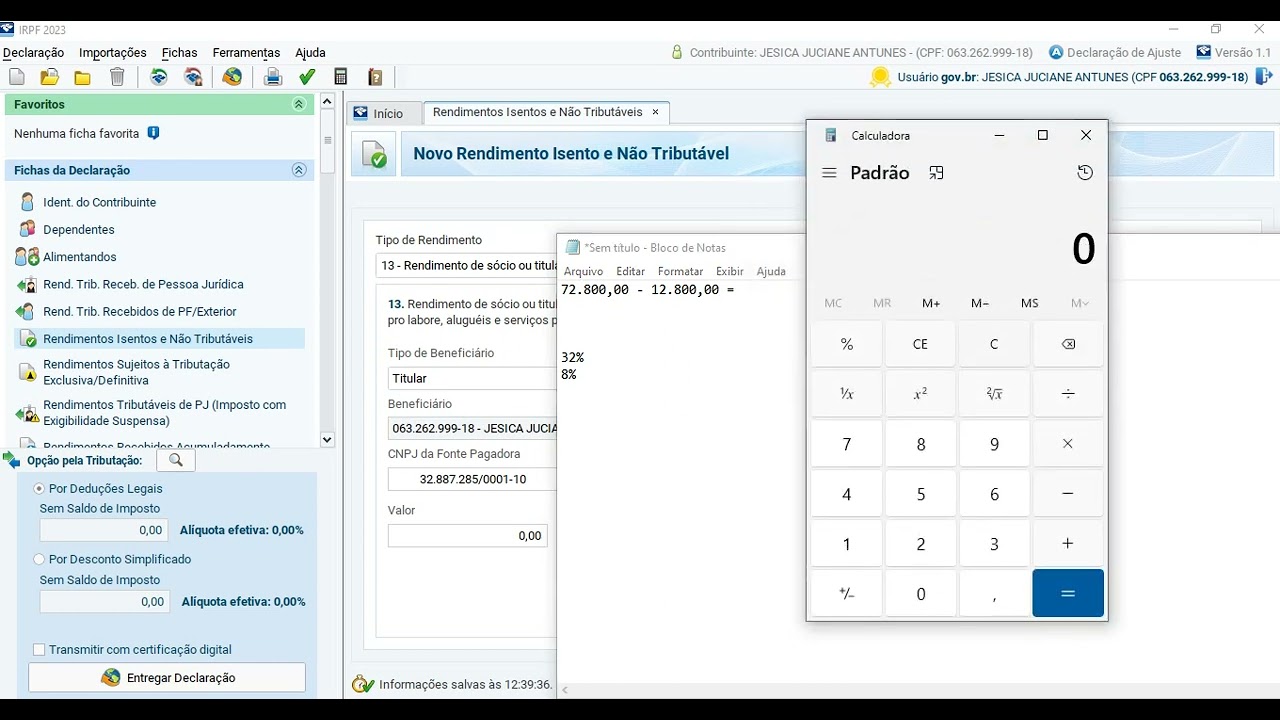The image size is (1280, 720).
Task: Open the Declaração menu
Action: [x=33, y=53]
